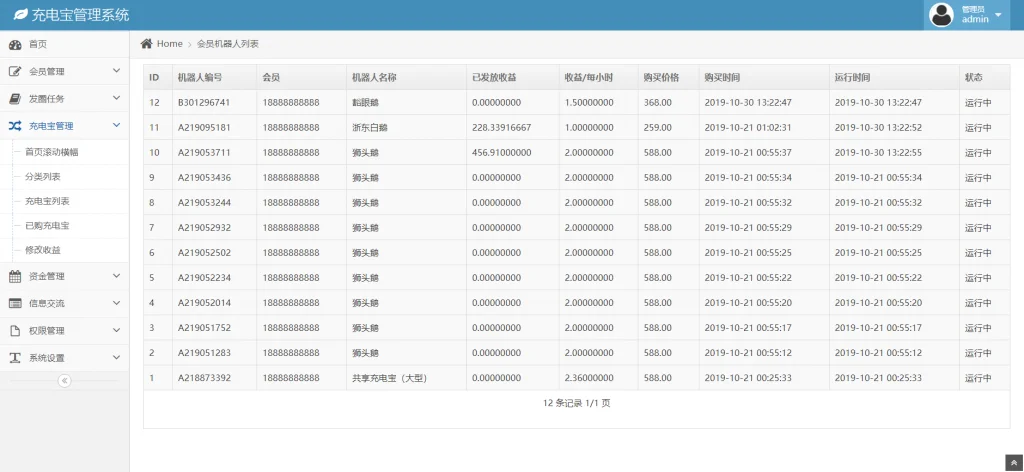Viewport: 1024px width, 472px height.
Task: Click 会员机器人列表 breadcrumb text
Action: point(228,44)
